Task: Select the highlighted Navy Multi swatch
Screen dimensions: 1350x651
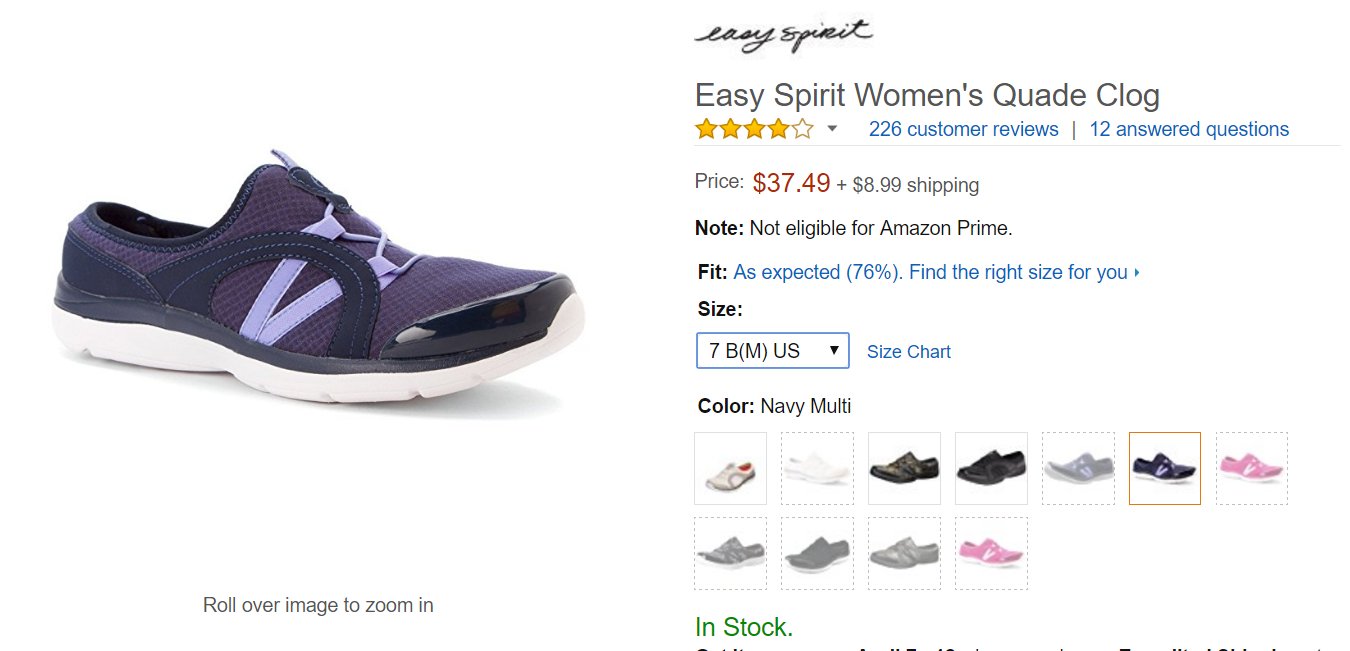Action: [x=1165, y=468]
